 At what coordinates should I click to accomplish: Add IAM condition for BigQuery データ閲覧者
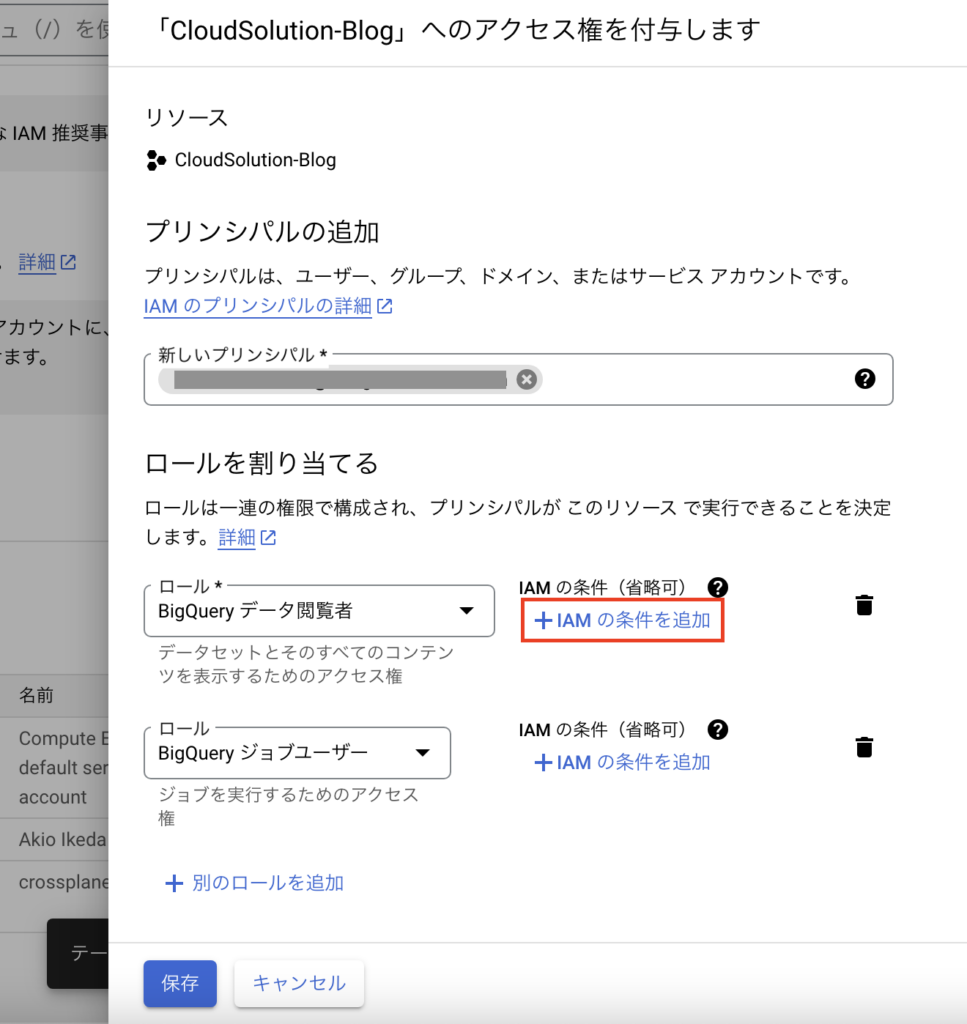click(x=622, y=620)
